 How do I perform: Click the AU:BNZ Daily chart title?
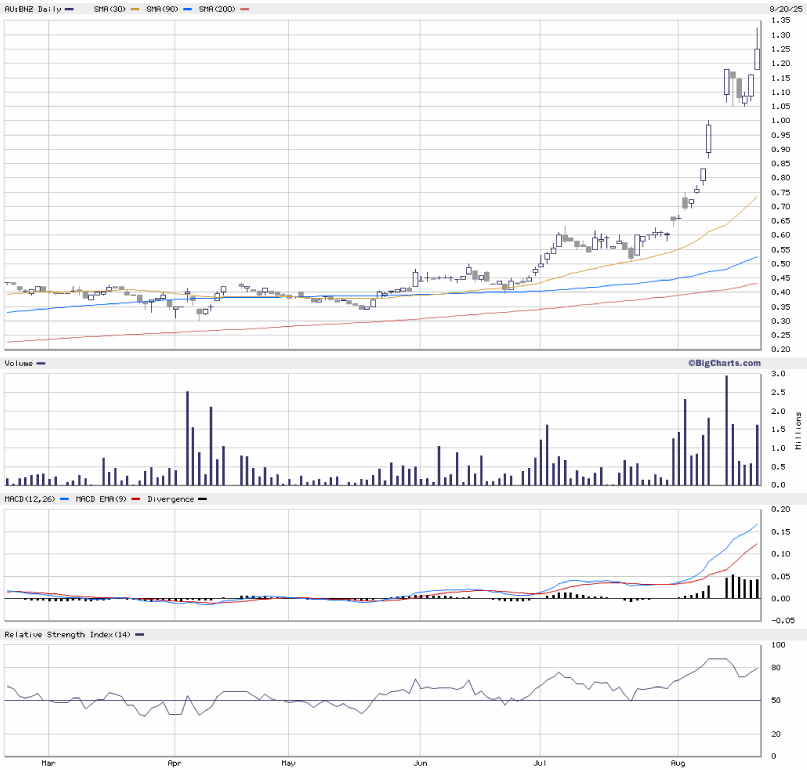tap(32, 8)
